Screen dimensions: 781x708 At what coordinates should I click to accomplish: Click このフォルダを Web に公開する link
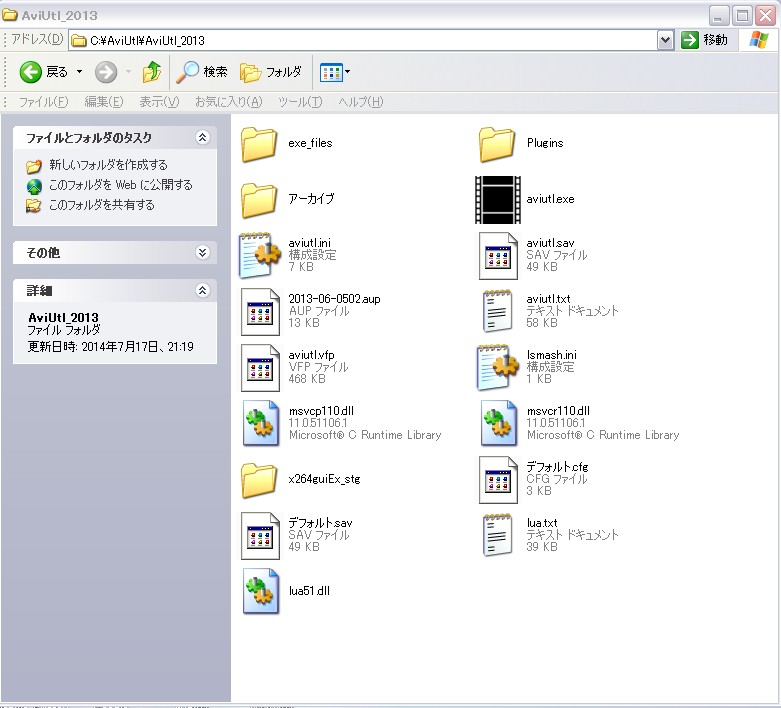click(x=121, y=185)
